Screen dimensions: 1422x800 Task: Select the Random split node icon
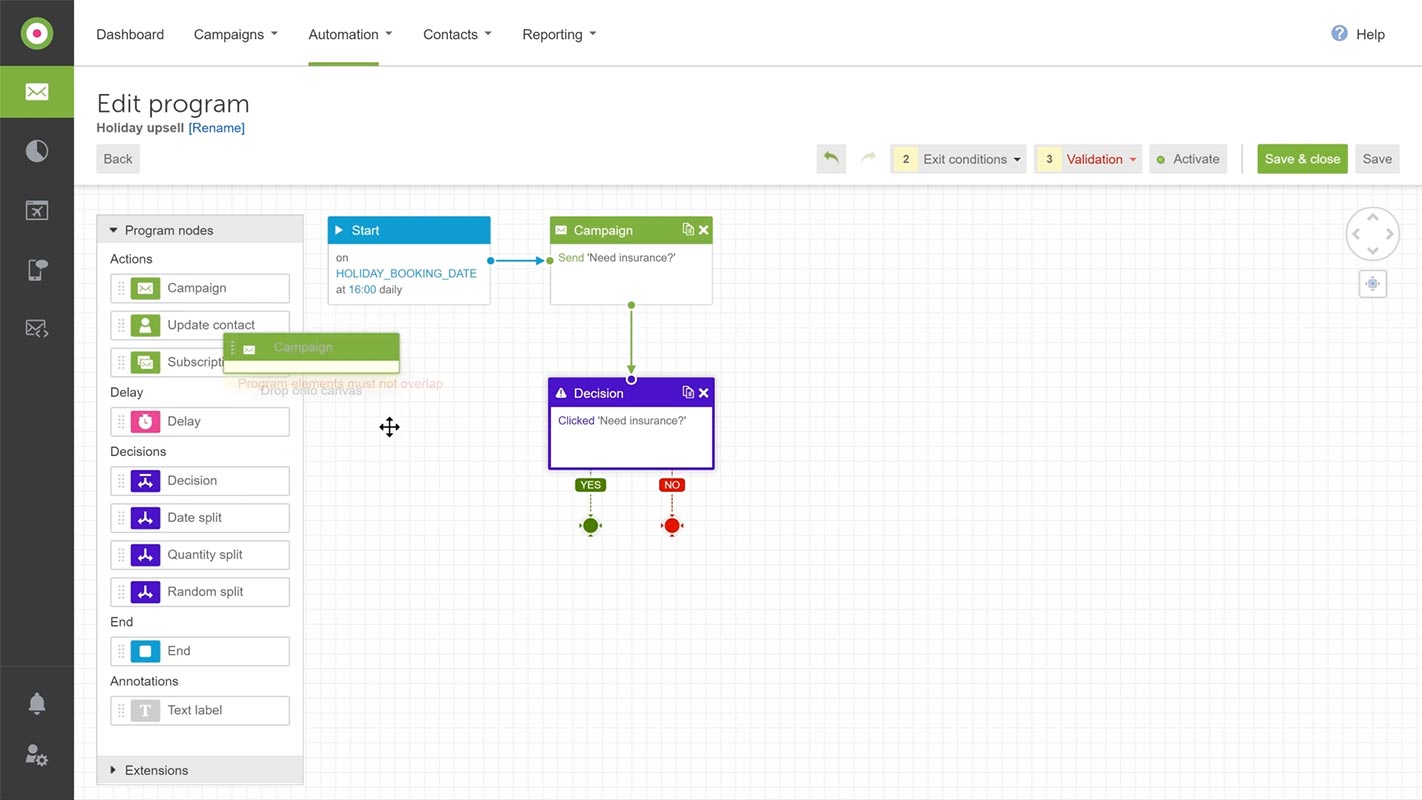tap(143, 591)
